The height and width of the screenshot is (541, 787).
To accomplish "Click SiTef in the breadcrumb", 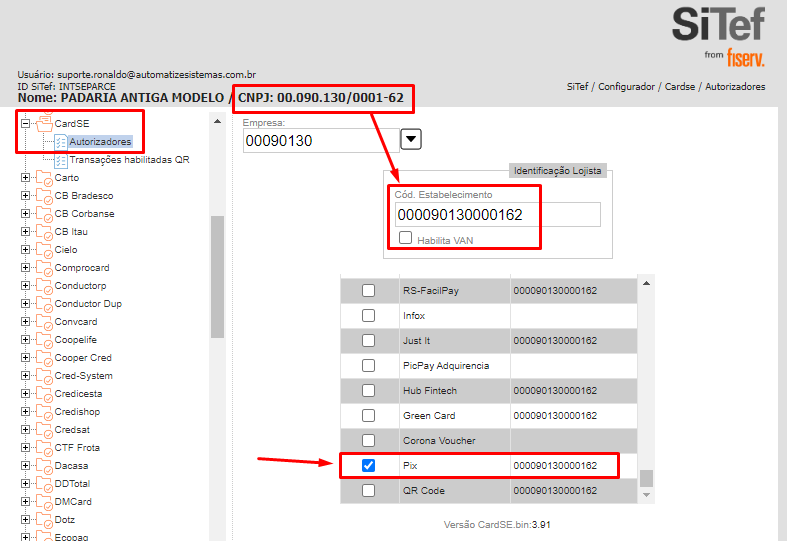I will 577,87.
